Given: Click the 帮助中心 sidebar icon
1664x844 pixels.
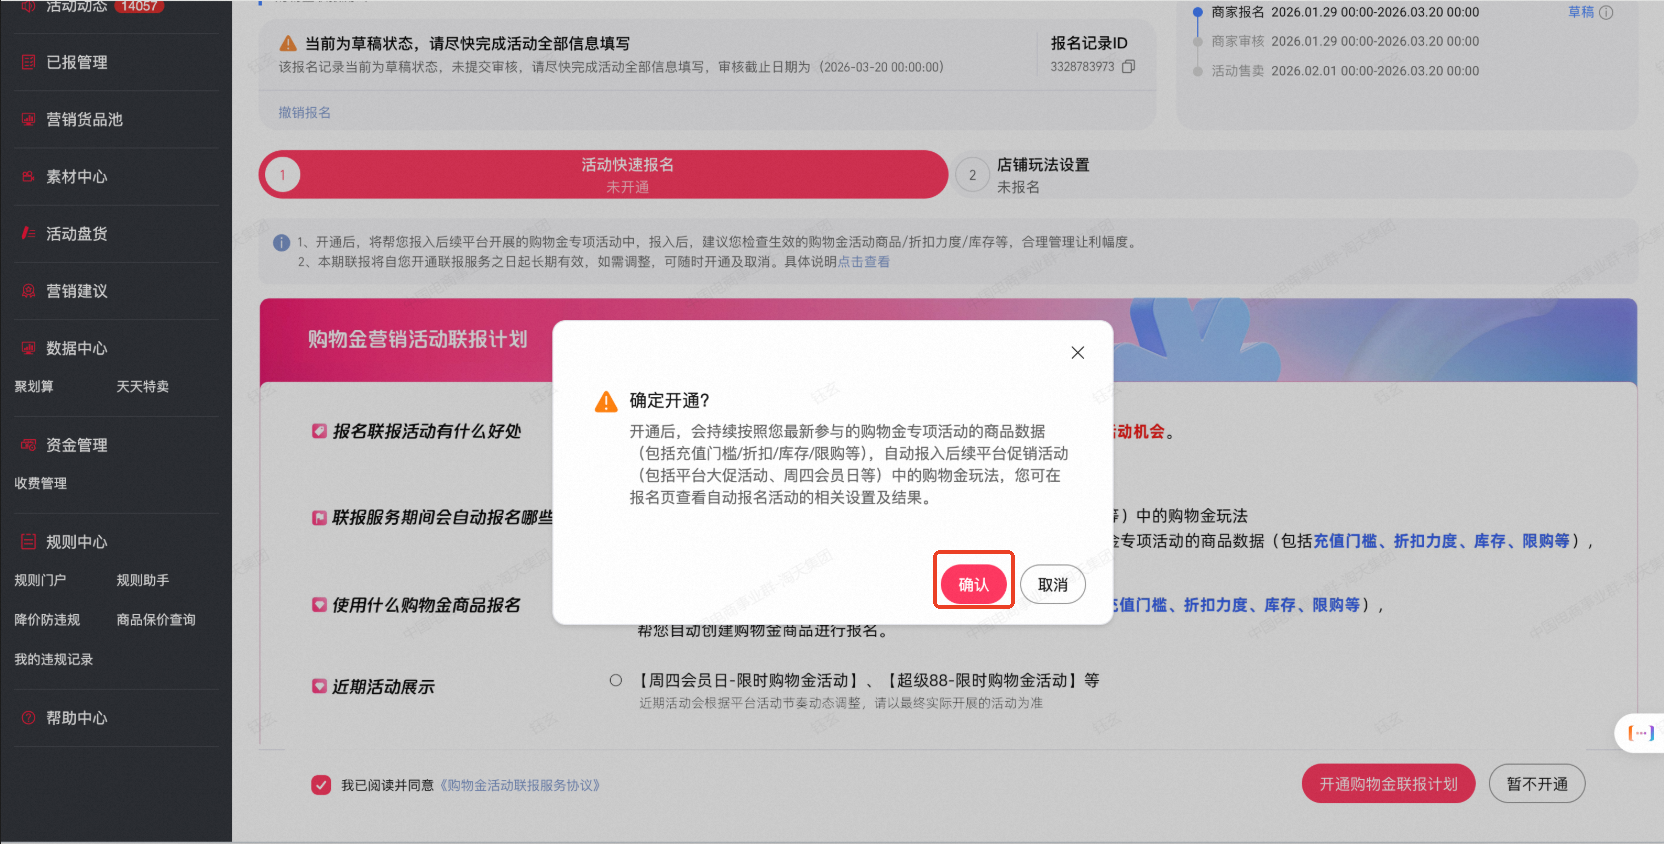Looking at the screenshot, I should tap(28, 718).
